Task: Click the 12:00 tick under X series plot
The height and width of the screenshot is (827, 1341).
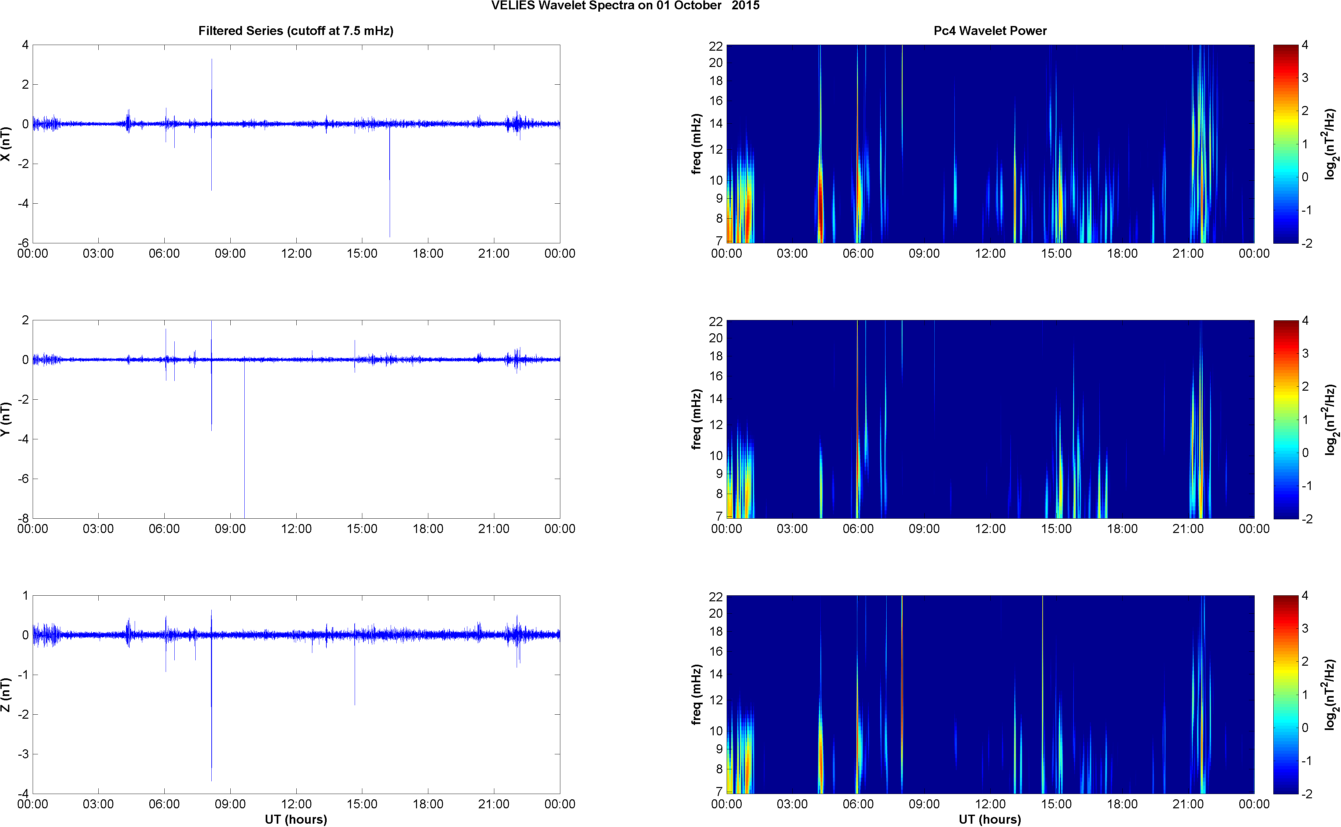Action: coord(296,254)
